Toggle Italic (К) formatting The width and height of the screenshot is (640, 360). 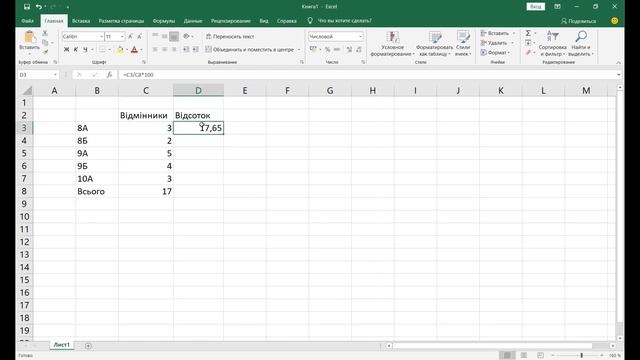pyautogui.click(x=76, y=49)
